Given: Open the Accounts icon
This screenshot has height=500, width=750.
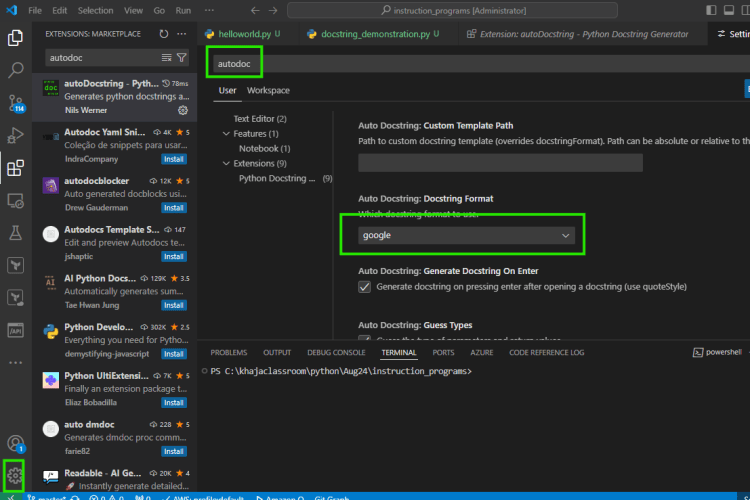Looking at the screenshot, I should coord(15,444).
